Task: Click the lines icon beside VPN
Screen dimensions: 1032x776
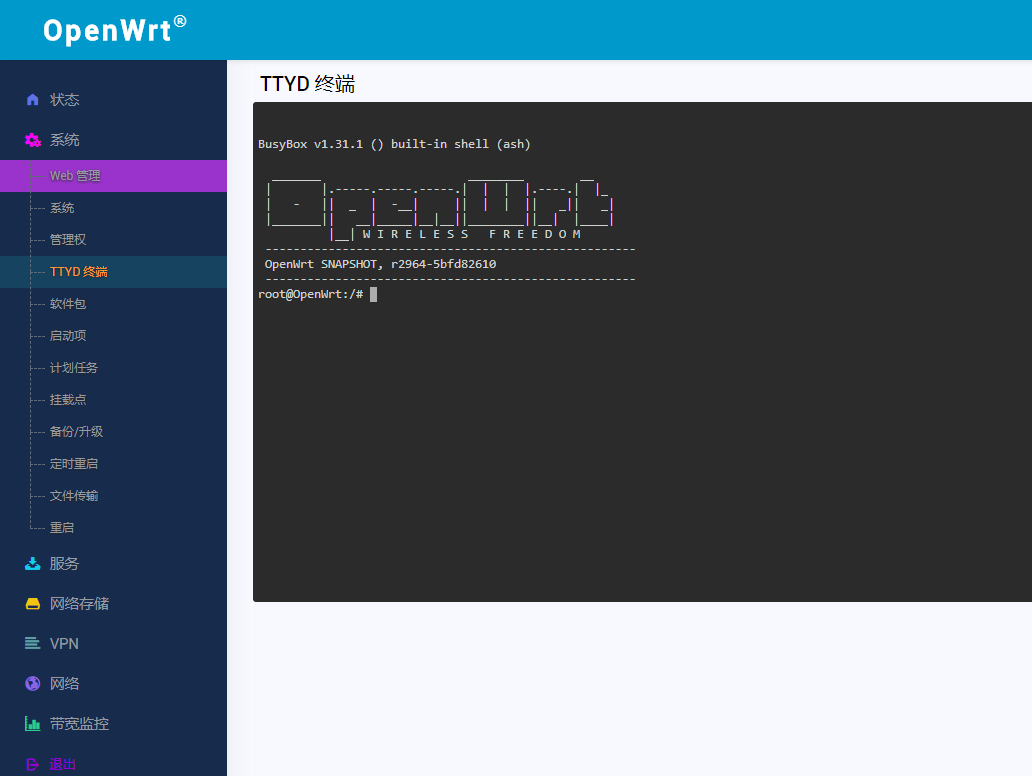Action: pyautogui.click(x=32, y=643)
